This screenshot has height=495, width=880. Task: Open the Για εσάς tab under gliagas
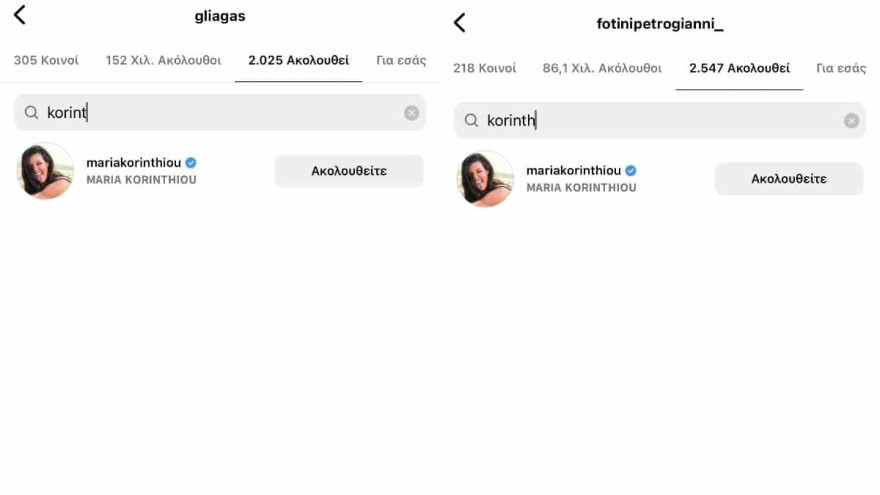tap(401, 60)
